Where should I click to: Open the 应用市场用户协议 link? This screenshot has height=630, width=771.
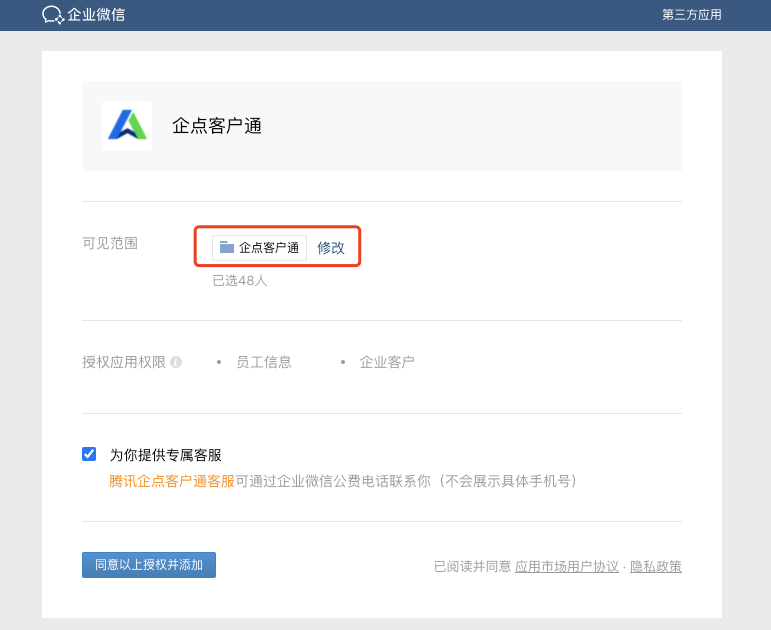tap(566, 567)
